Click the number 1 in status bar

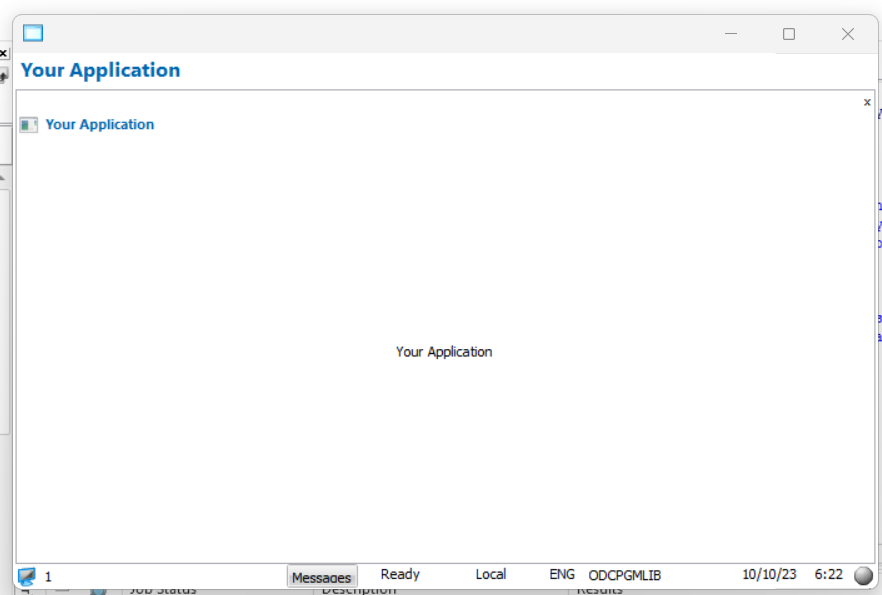point(48,576)
